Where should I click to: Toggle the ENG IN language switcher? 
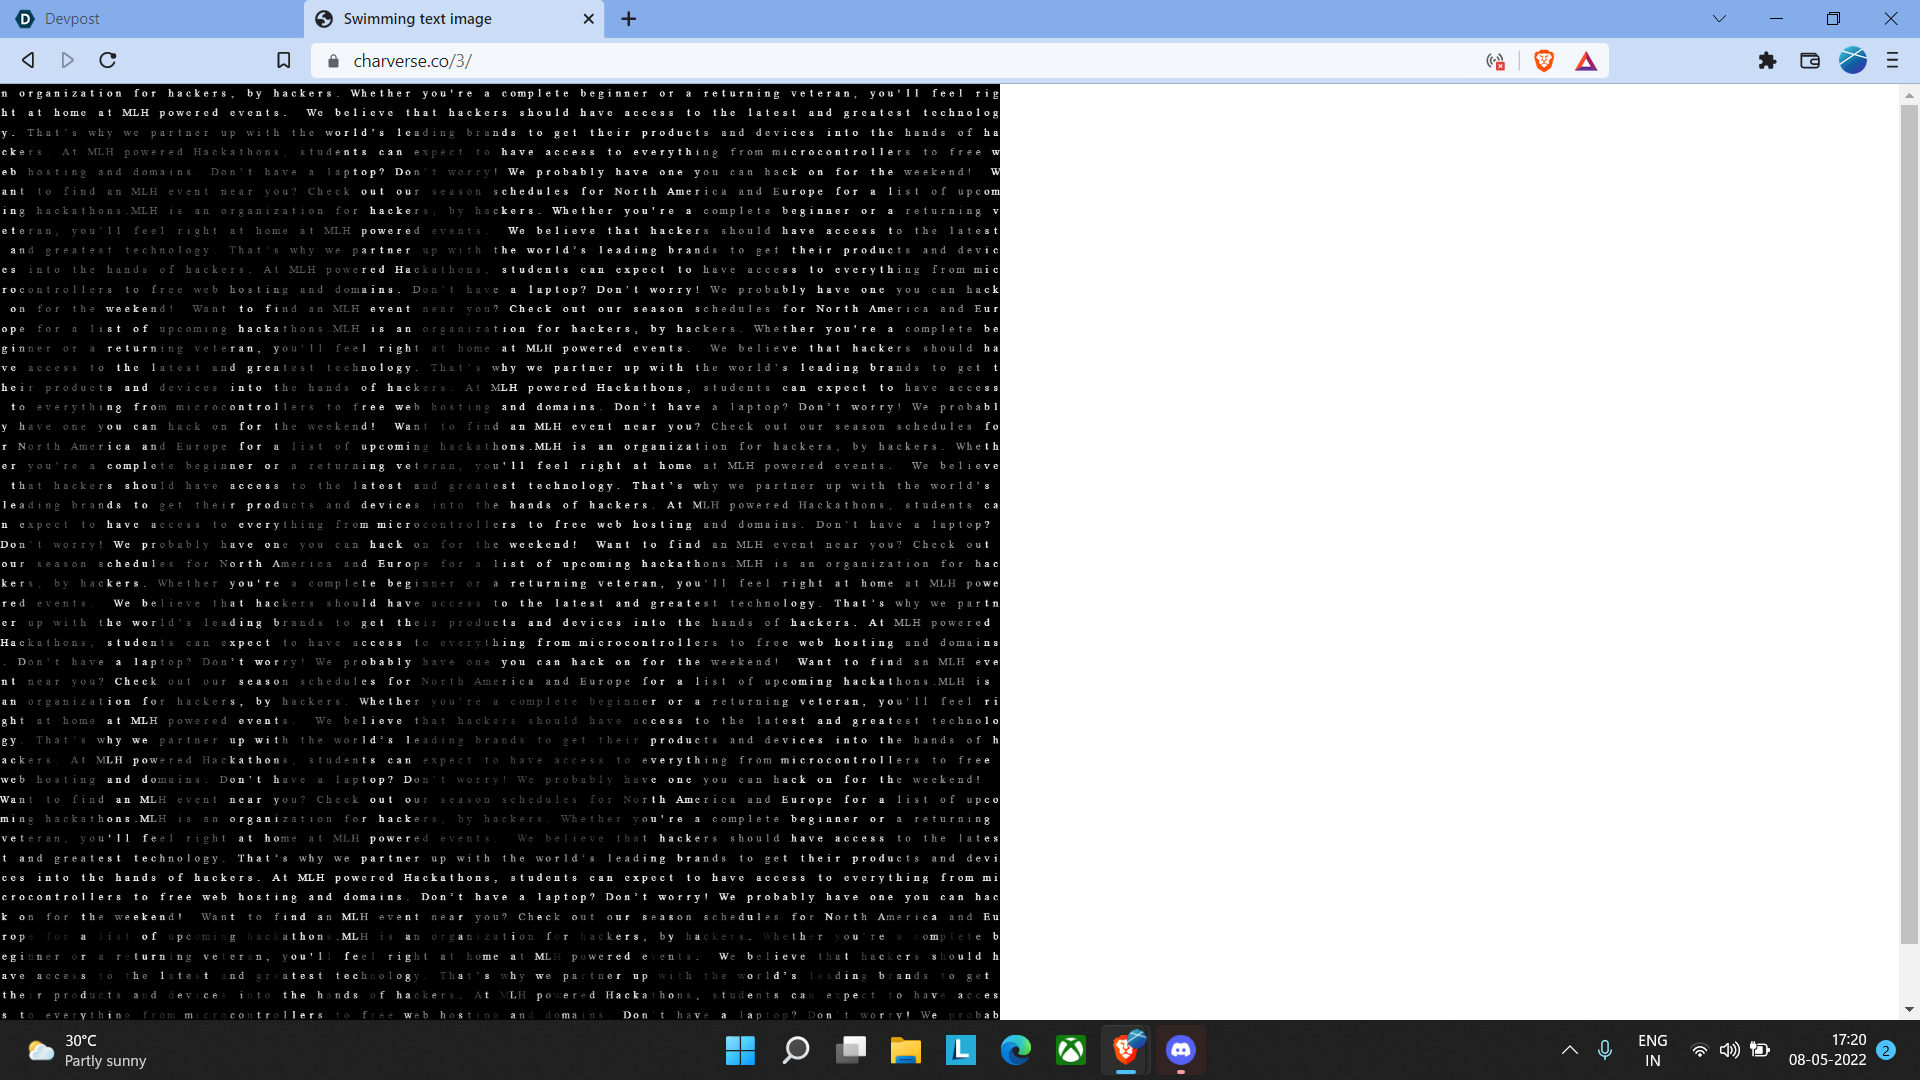coord(1652,1050)
